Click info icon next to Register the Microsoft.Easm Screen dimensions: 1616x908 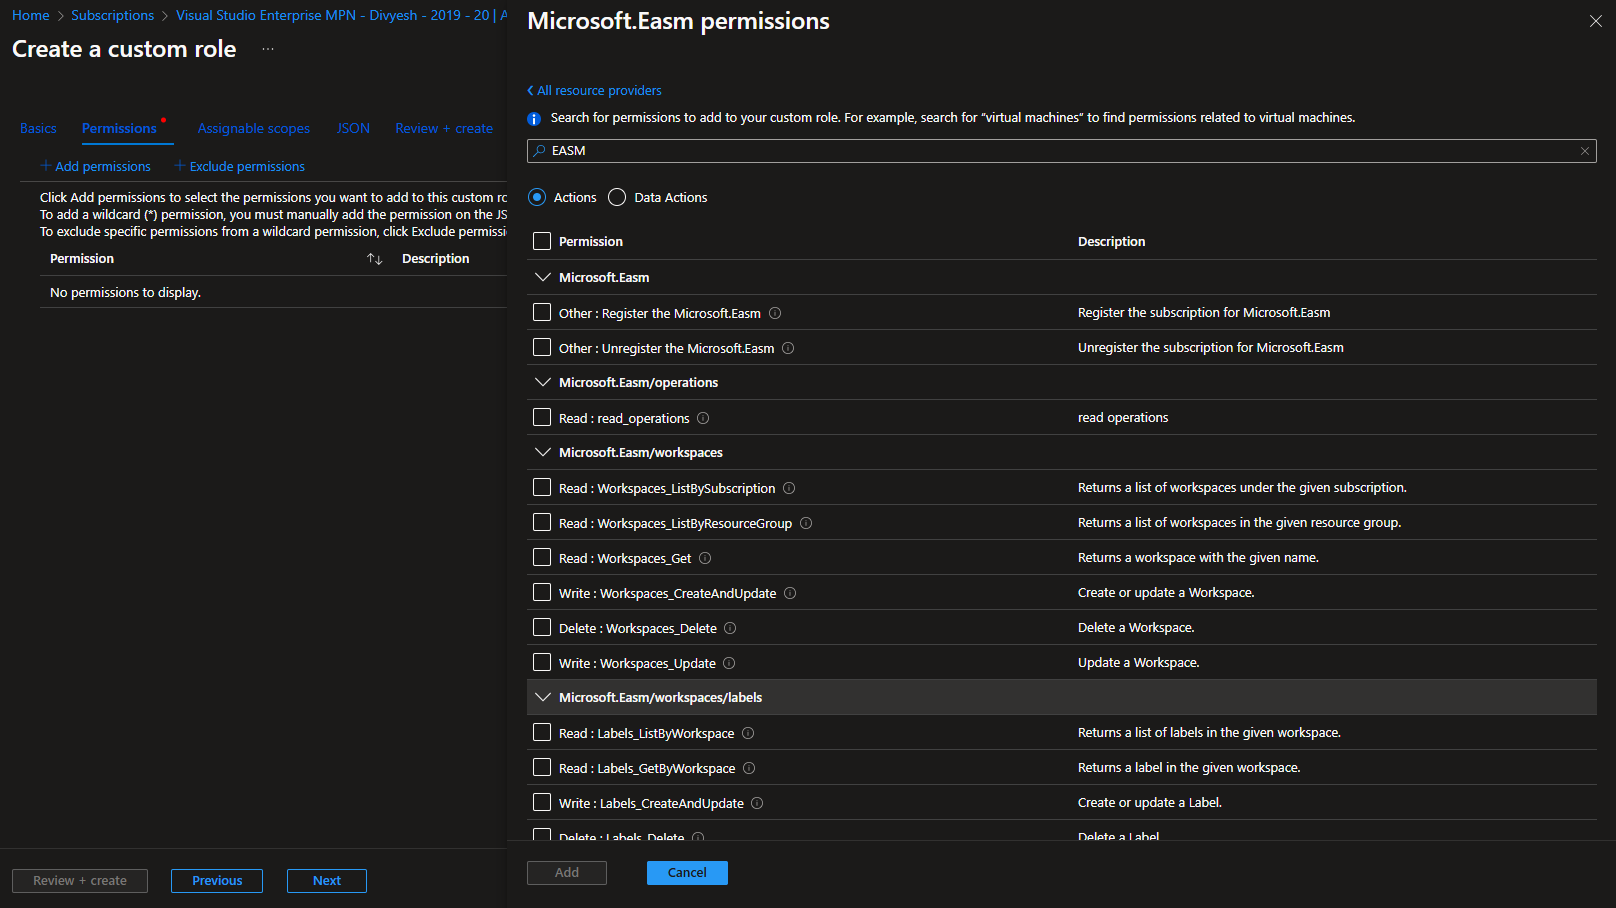pos(775,313)
